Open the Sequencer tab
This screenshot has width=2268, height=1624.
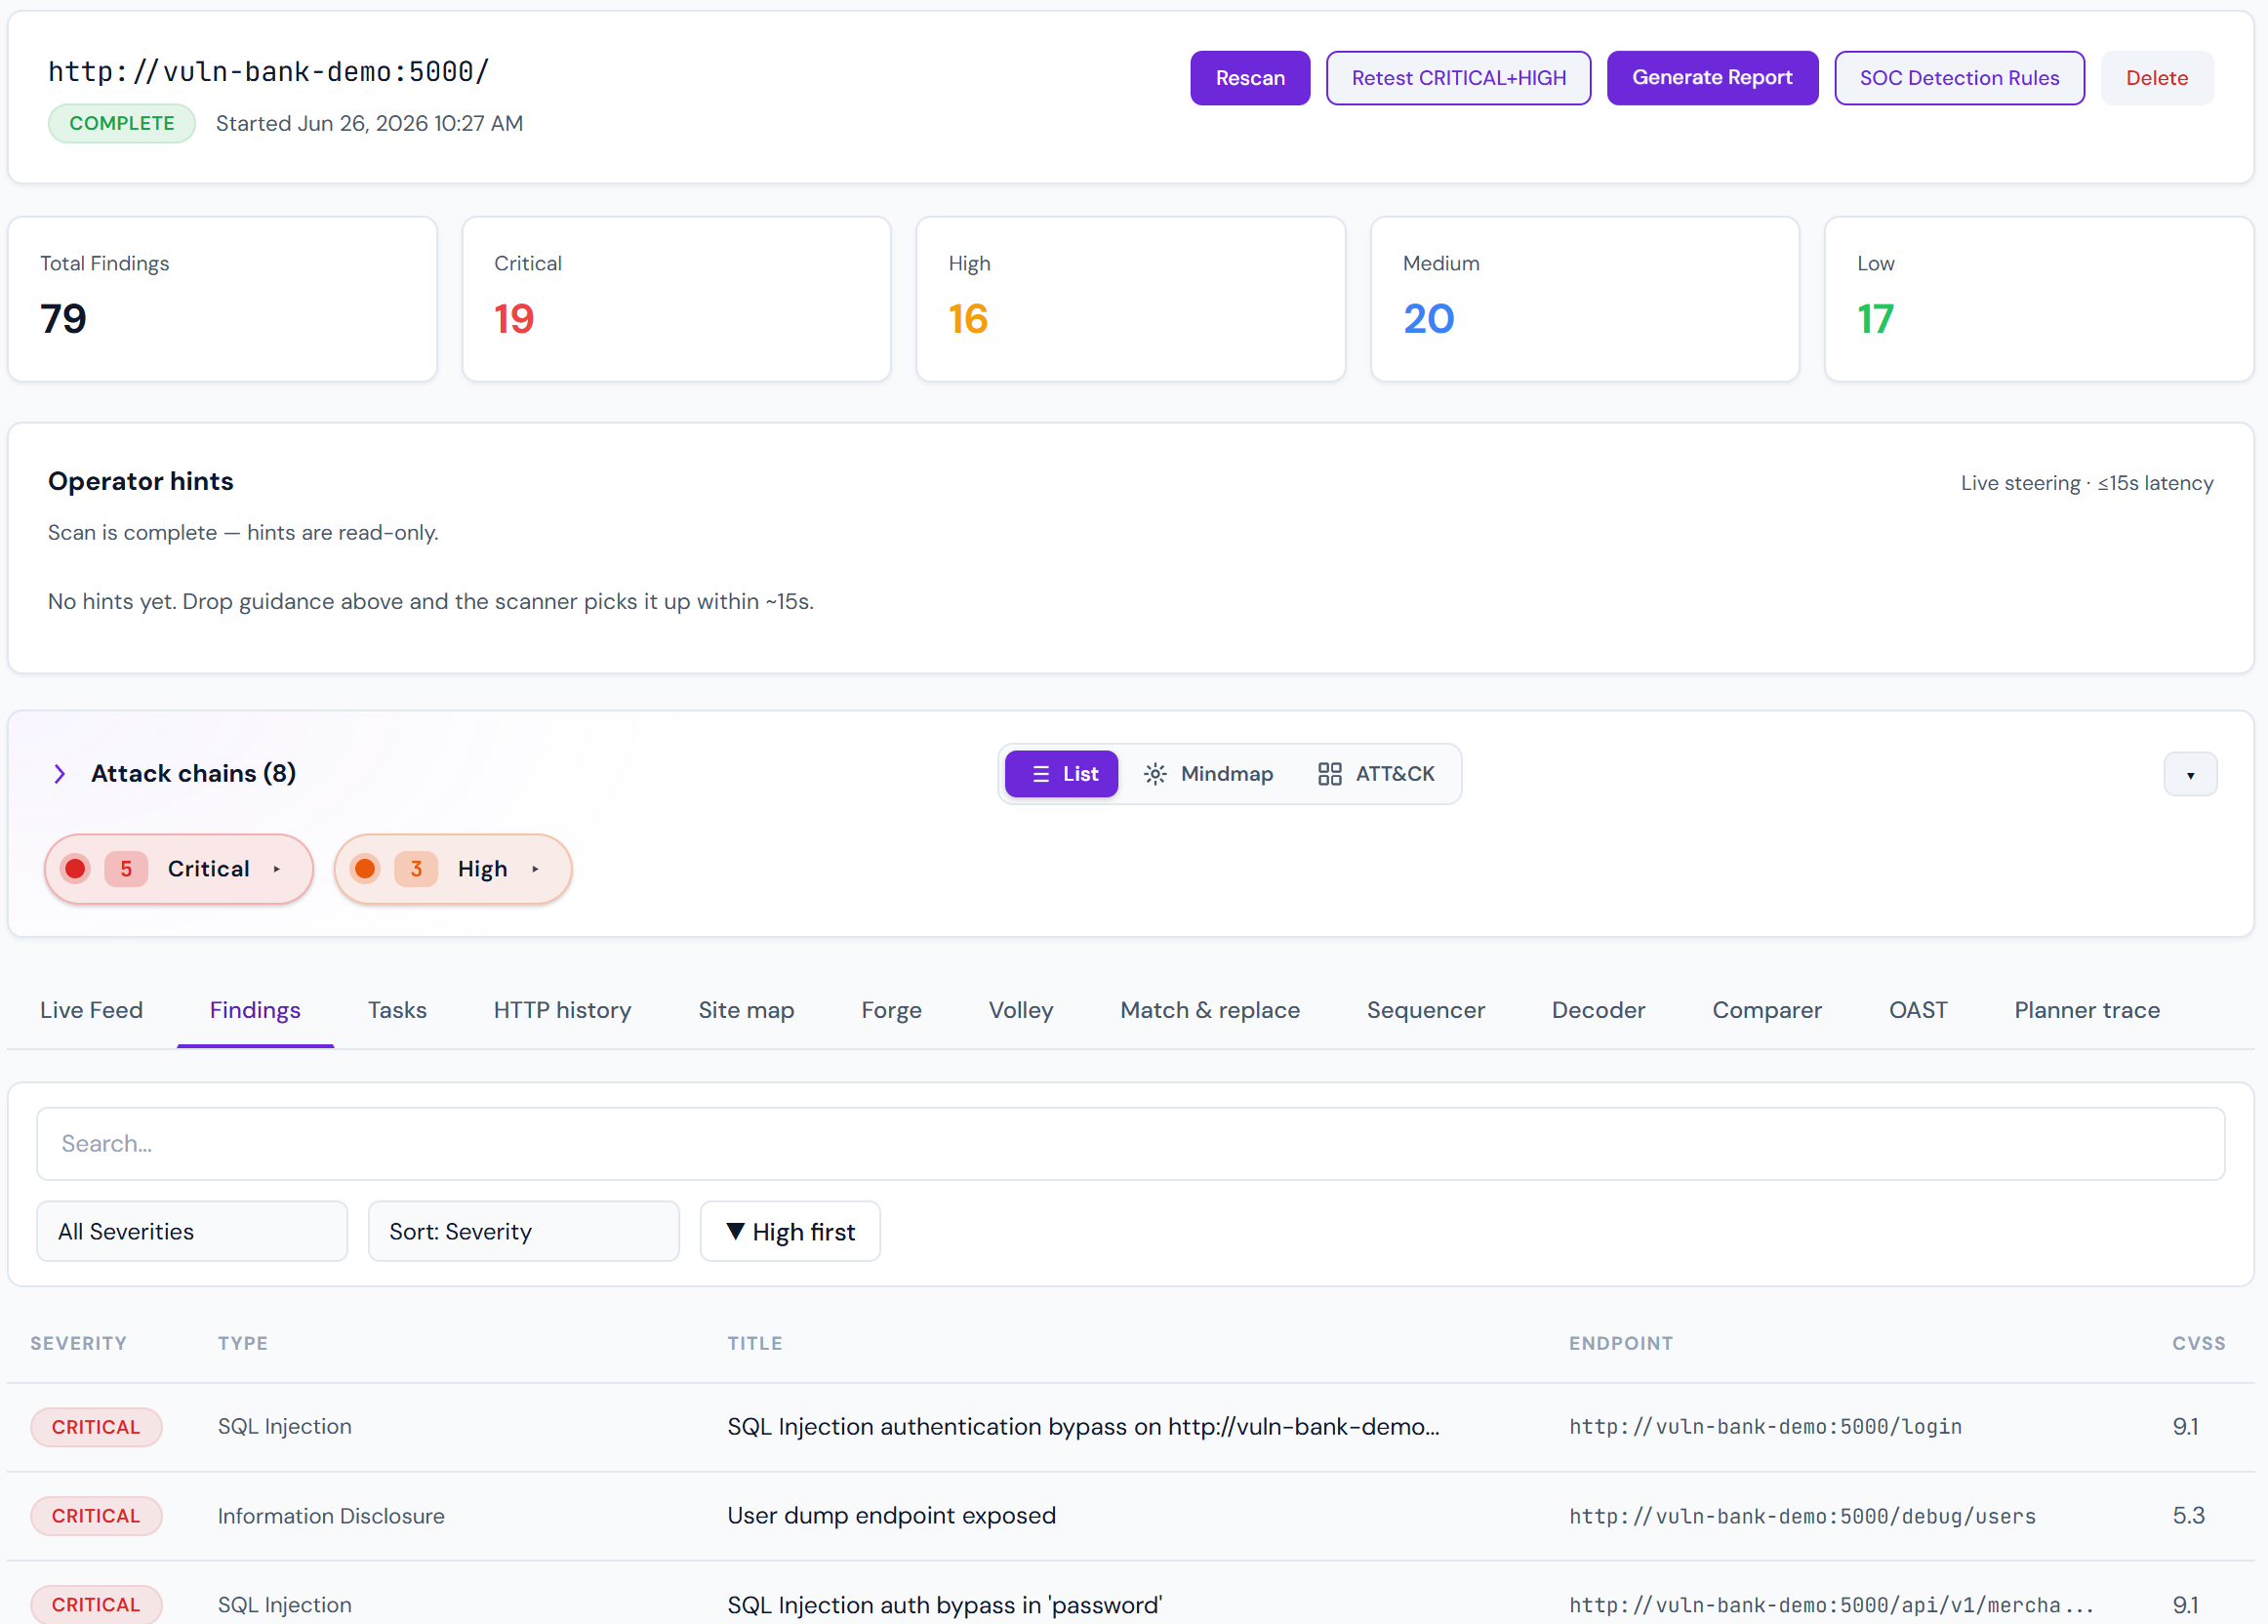tap(1426, 1010)
